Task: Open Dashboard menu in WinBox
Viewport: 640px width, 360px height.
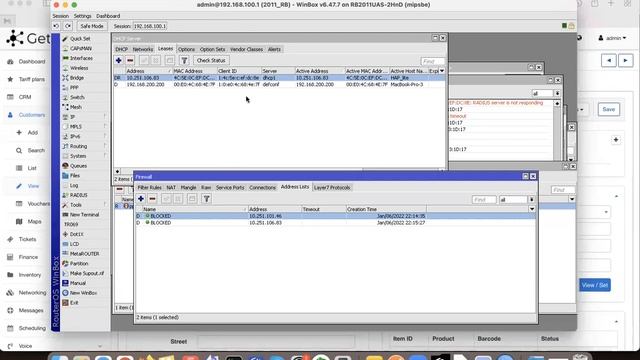Action: tap(108, 16)
